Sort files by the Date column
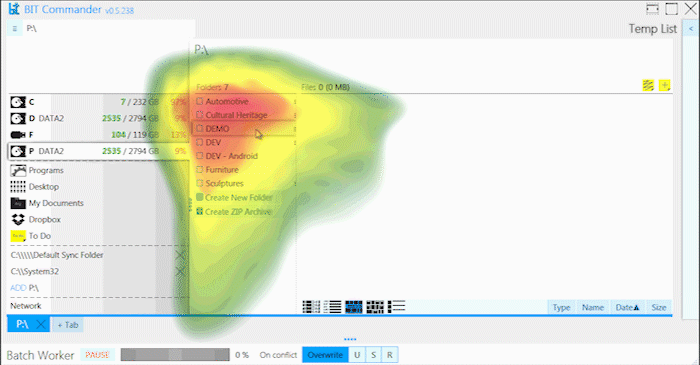This screenshot has height=365, width=700. [627, 307]
